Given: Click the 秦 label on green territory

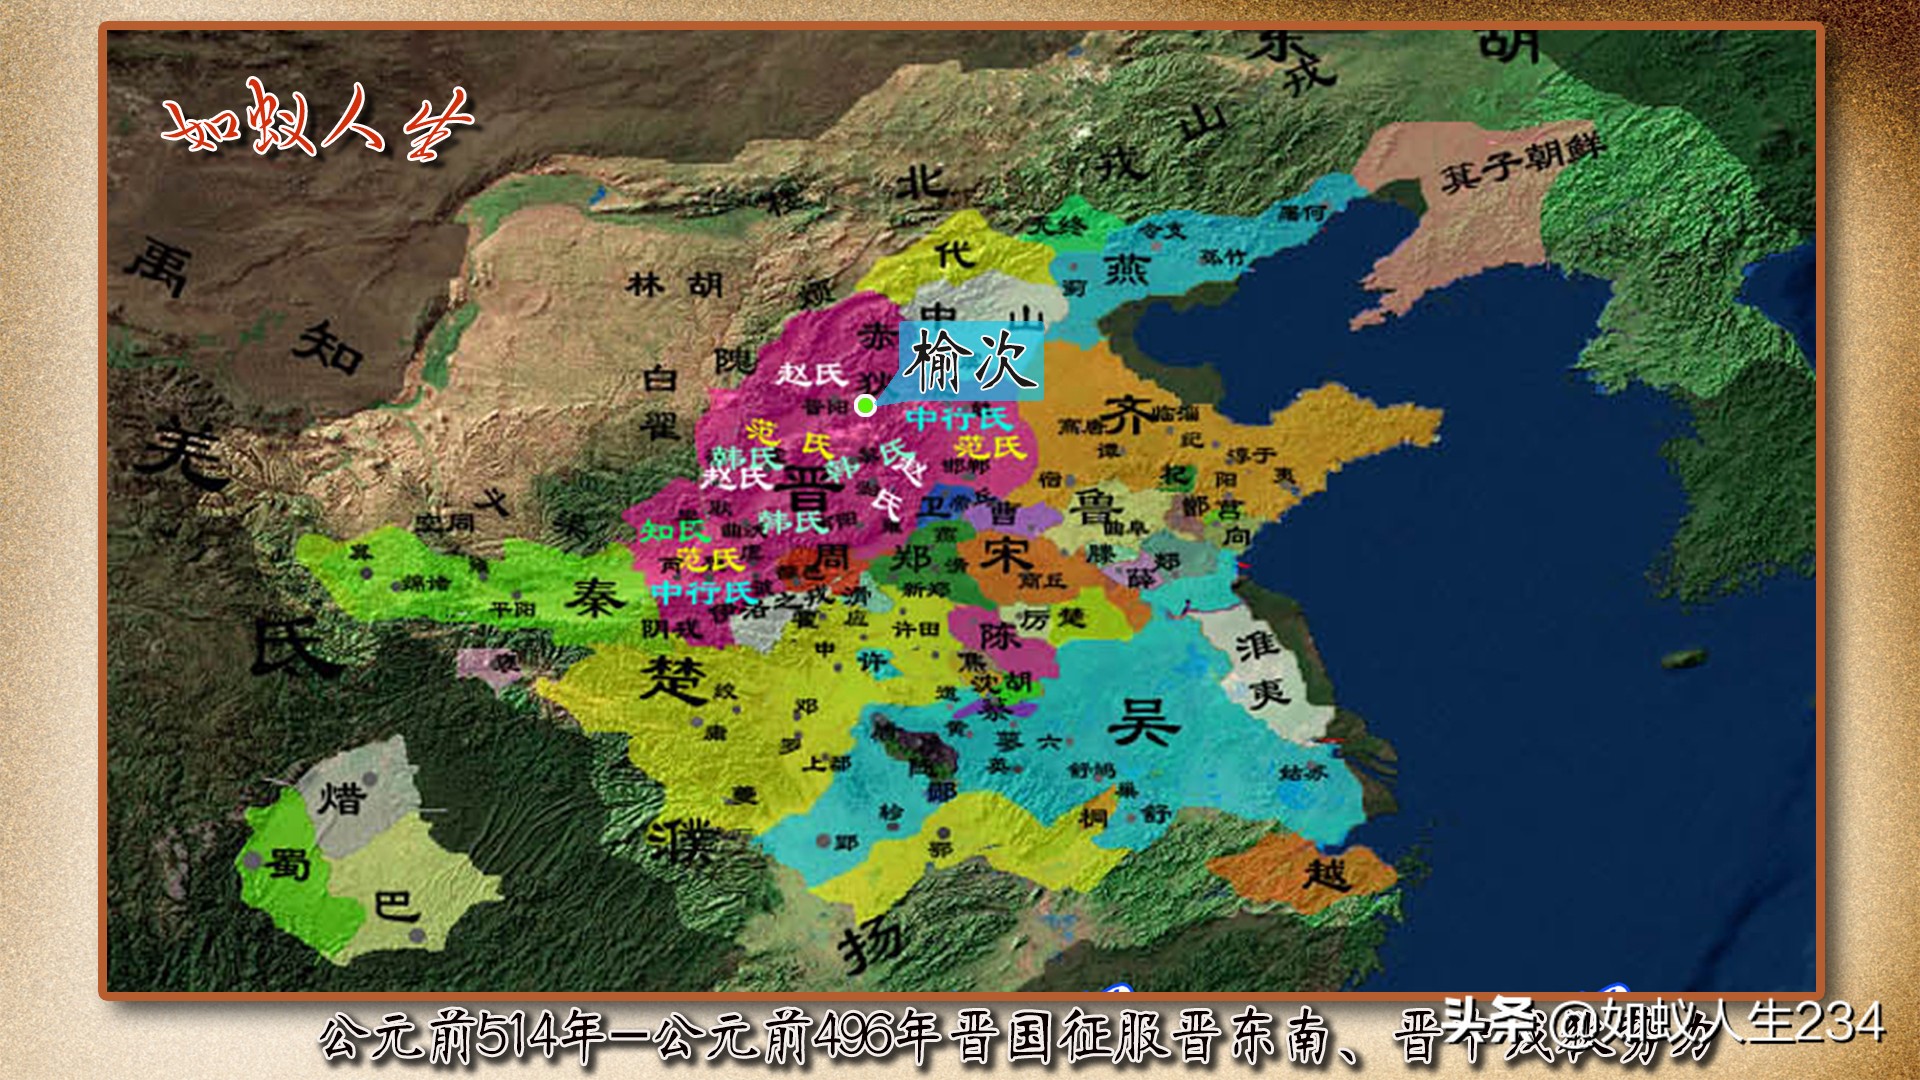Looking at the screenshot, I should pyautogui.click(x=594, y=598).
